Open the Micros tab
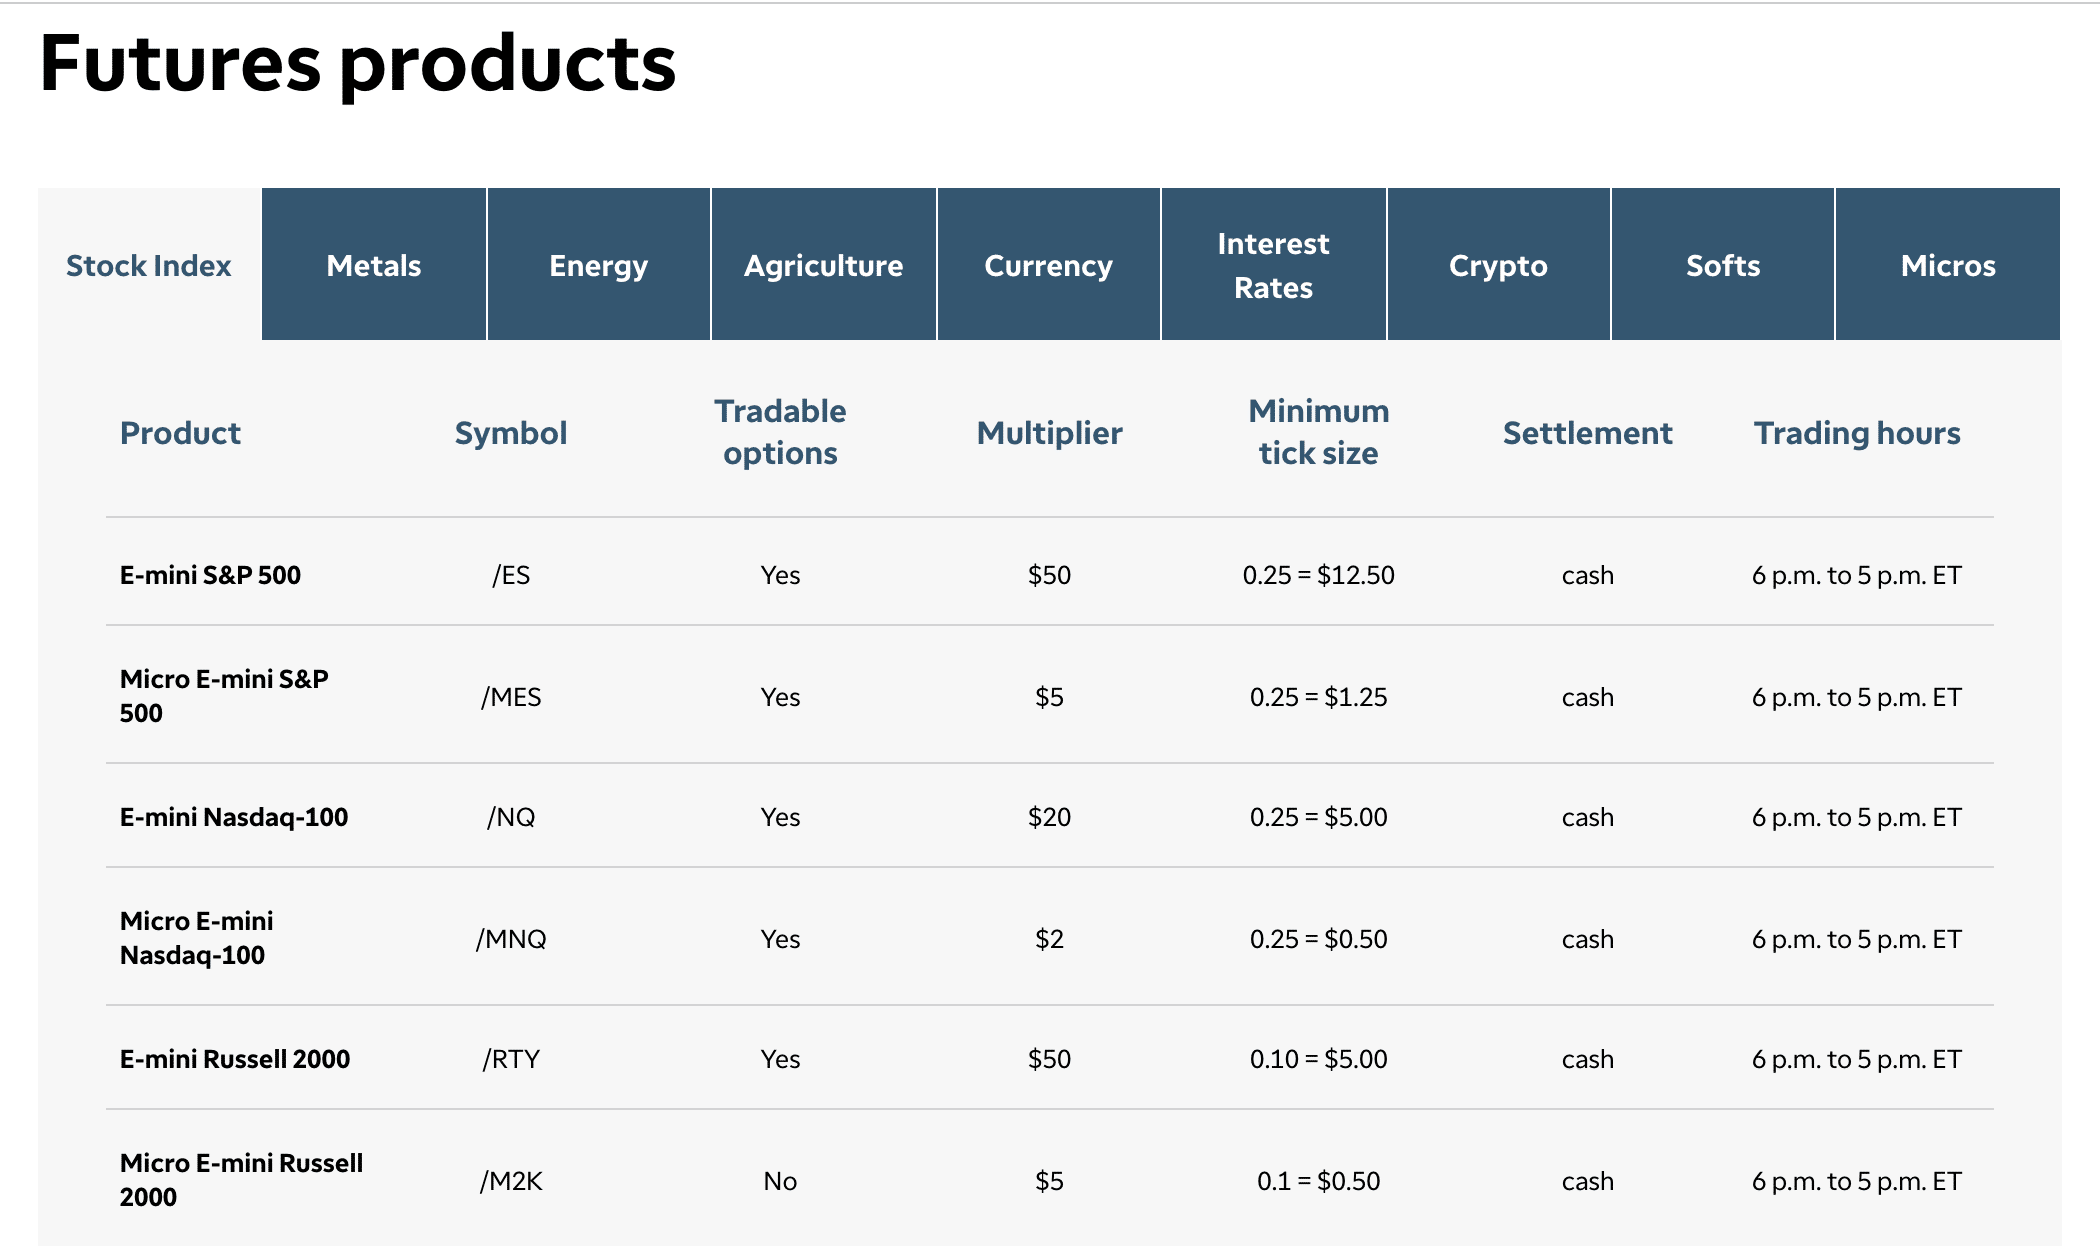 1948,265
